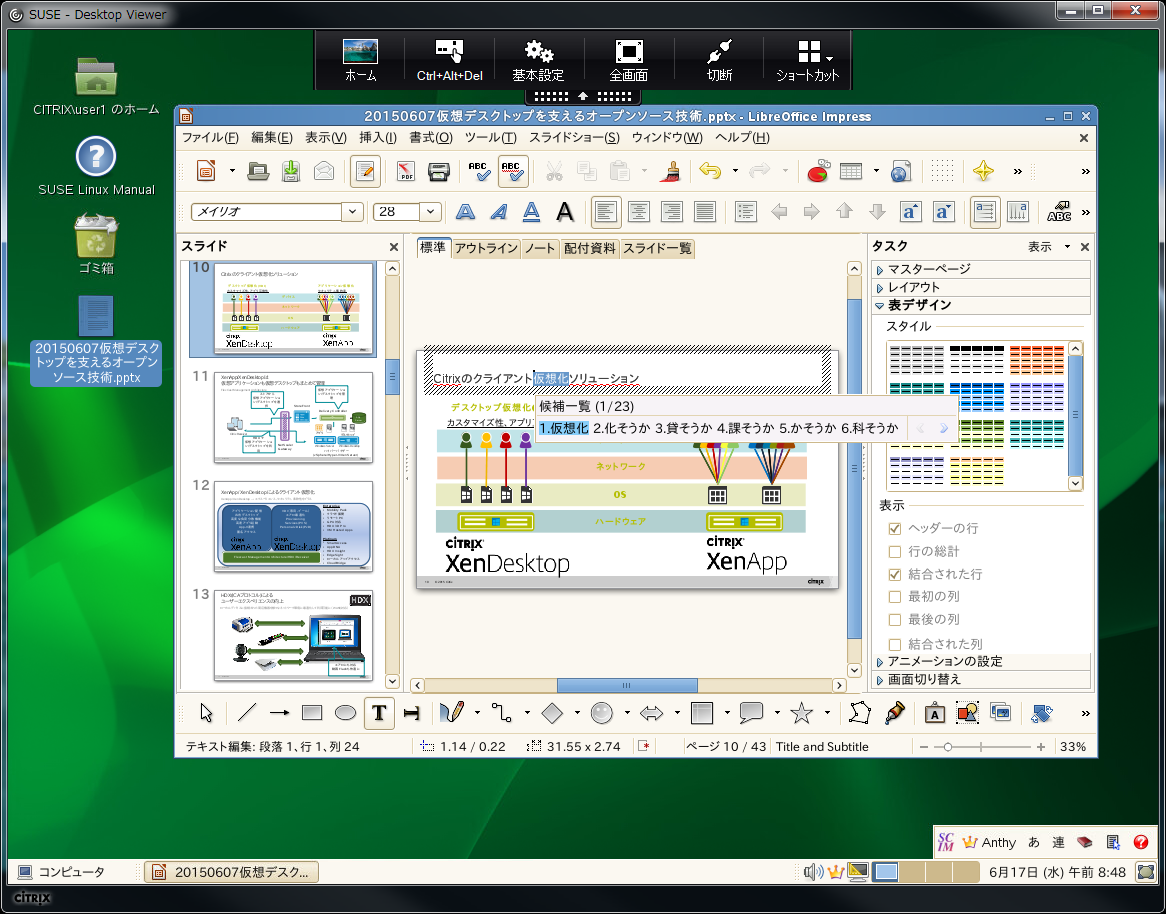Image resolution: width=1166 pixels, height=914 pixels.
Task: Click the Save document icon
Action: pyautogui.click(x=291, y=172)
